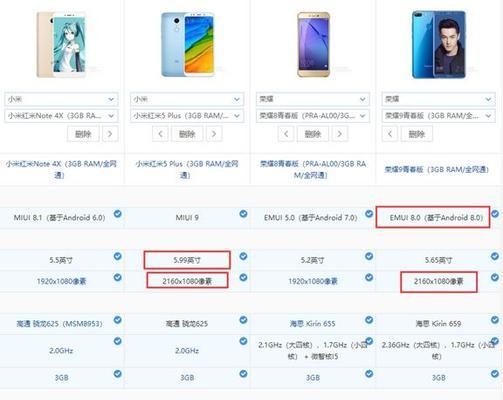The image size is (503, 400).
Task: Click check badge beside Kirin 655 processor
Action: click(369, 320)
